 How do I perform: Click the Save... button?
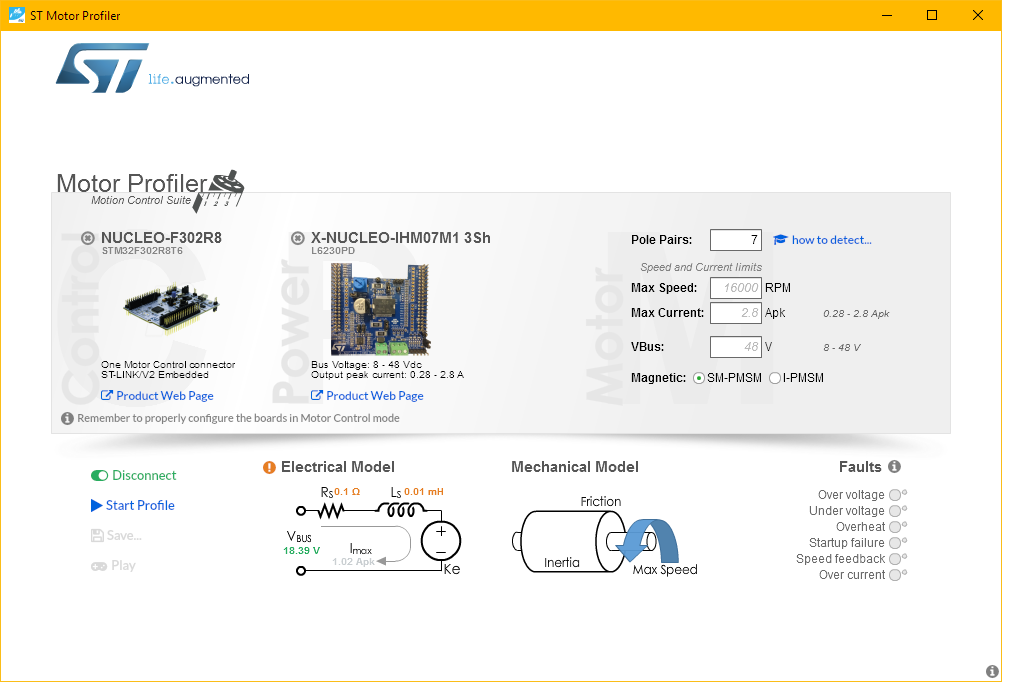point(116,535)
